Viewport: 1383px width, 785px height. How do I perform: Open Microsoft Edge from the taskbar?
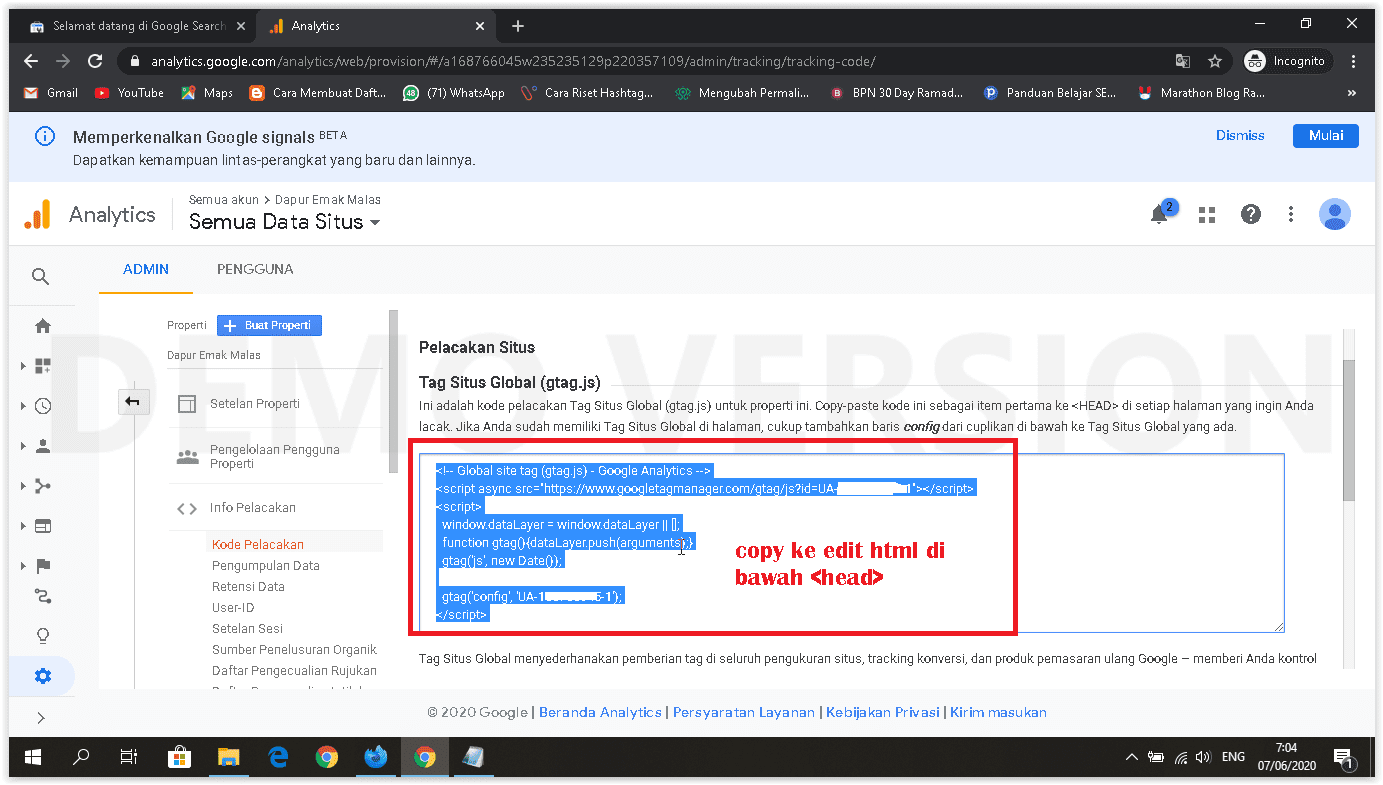(278, 757)
